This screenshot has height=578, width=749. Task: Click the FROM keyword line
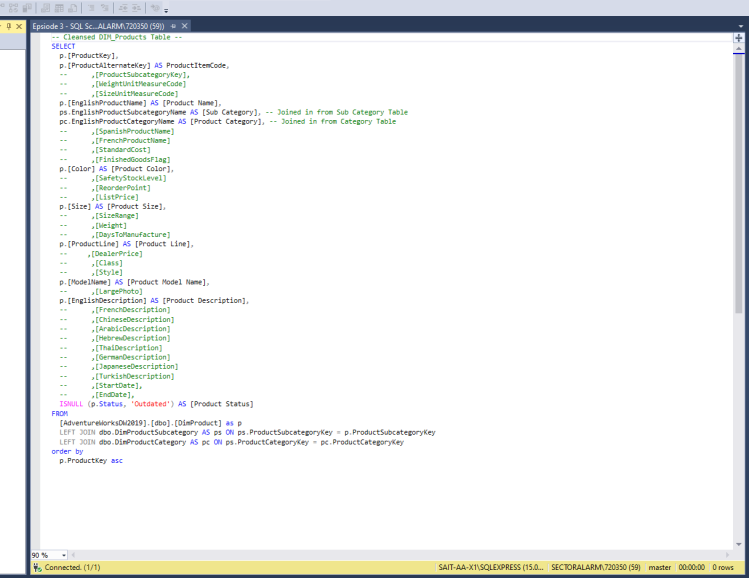coord(60,414)
